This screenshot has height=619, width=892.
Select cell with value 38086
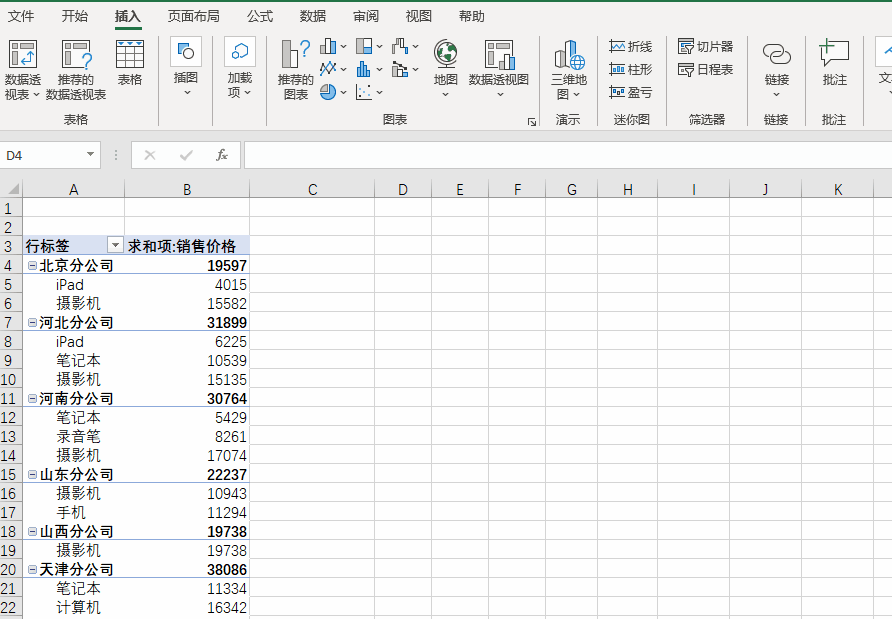click(187, 569)
